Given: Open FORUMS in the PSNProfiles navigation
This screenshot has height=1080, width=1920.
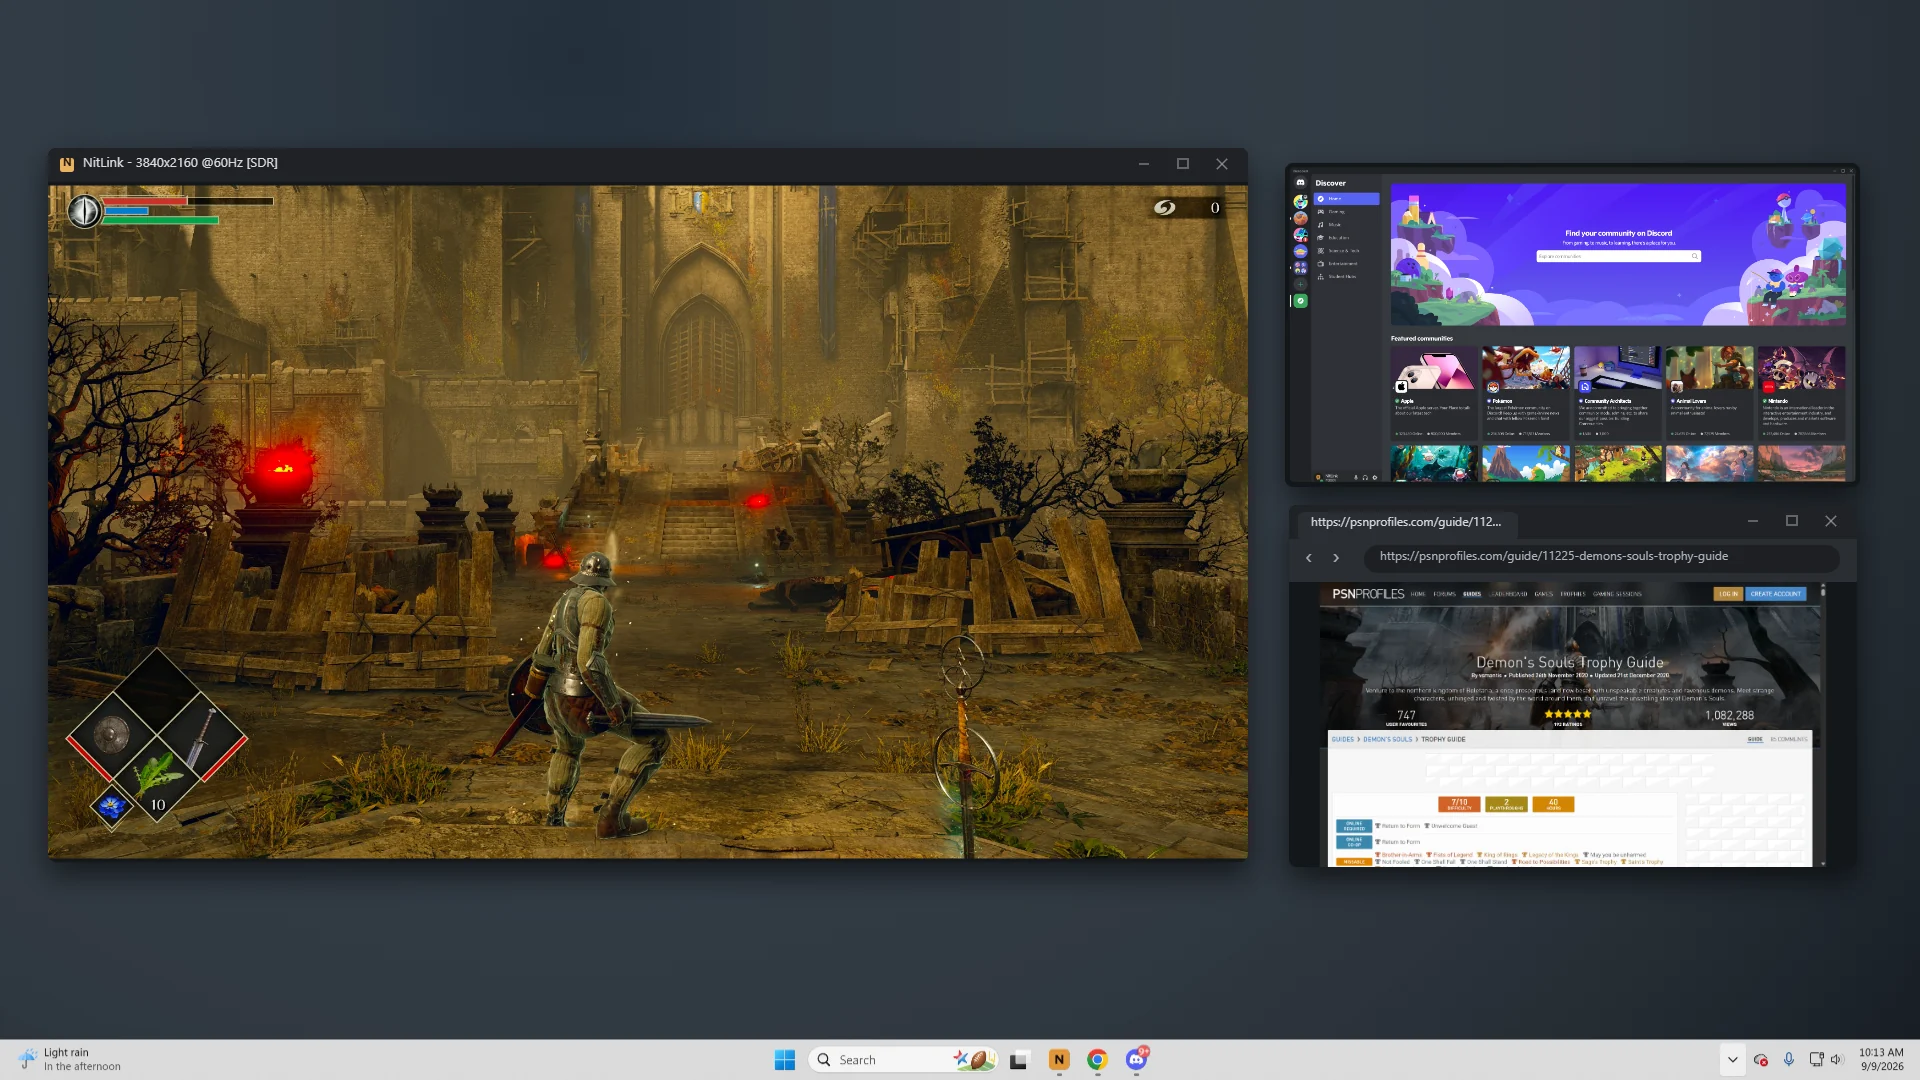Looking at the screenshot, I should click(1444, 594).
